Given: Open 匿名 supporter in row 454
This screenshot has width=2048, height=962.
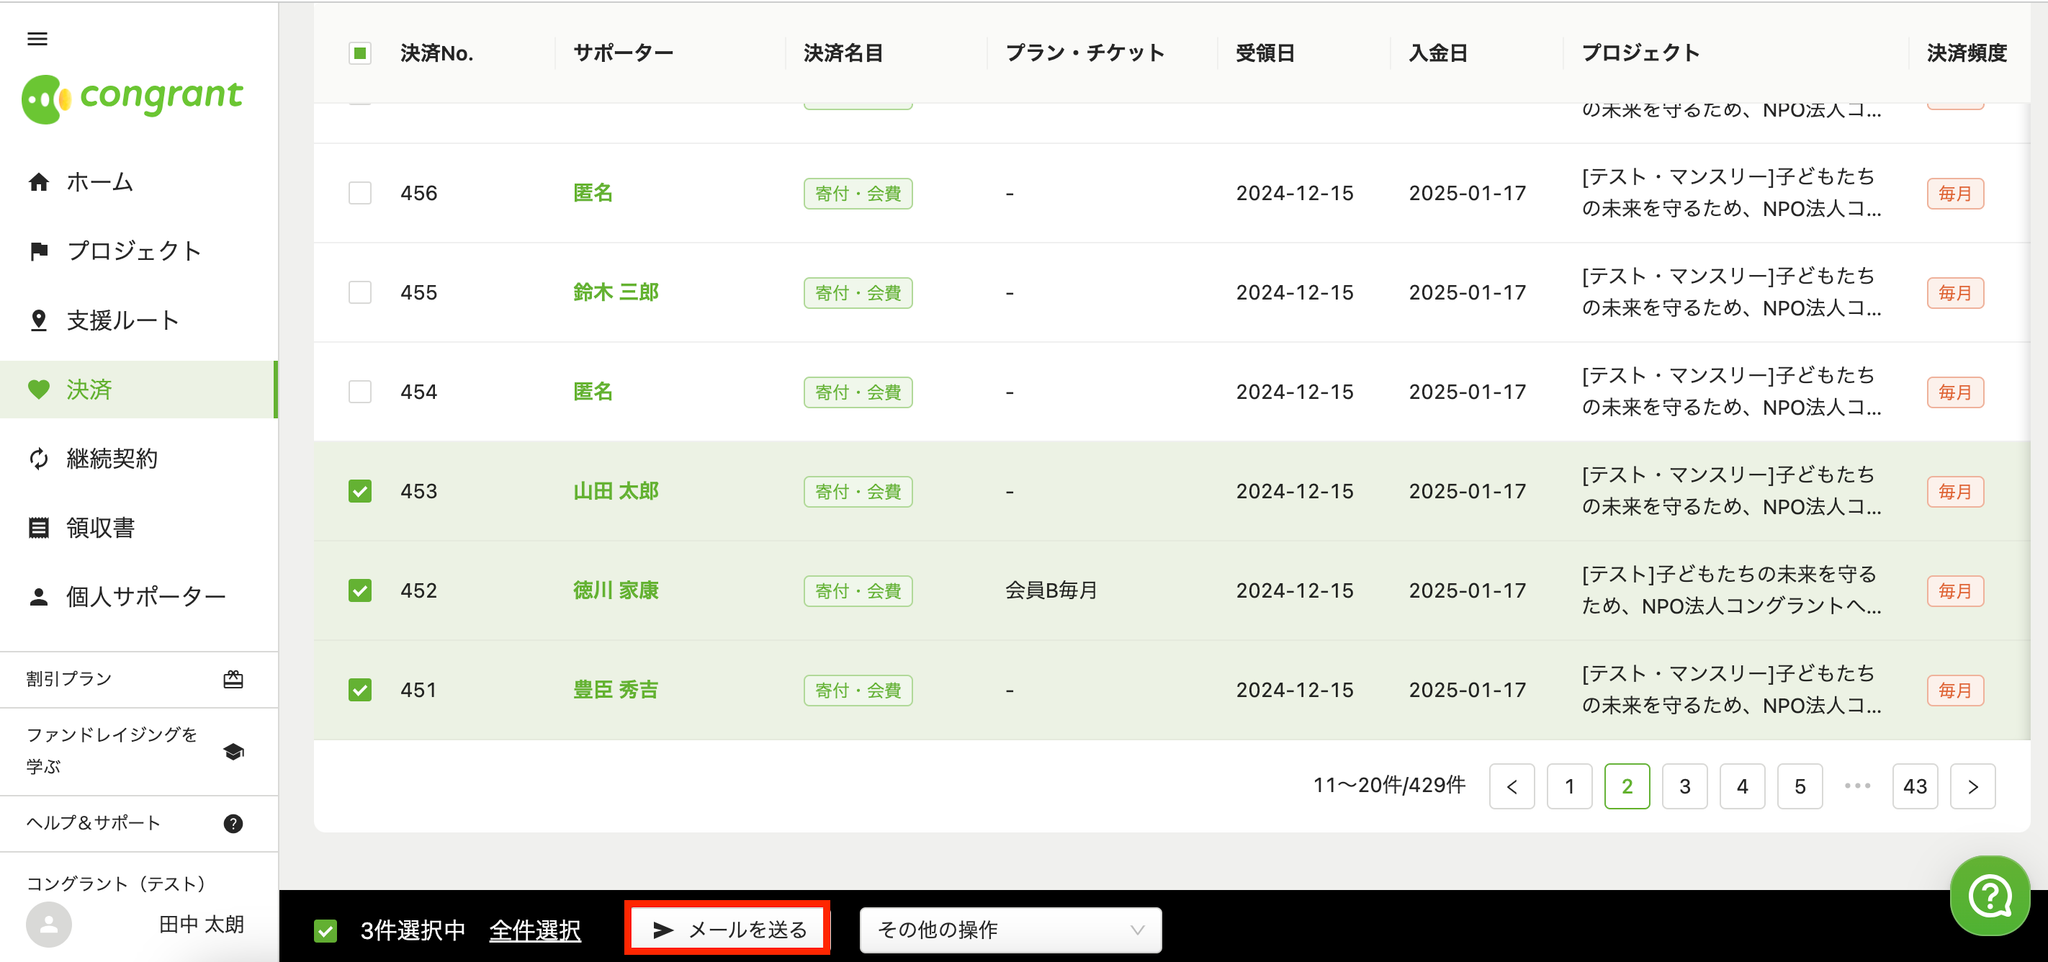Looking at the screenshot, I should click(x=593, y=391).
